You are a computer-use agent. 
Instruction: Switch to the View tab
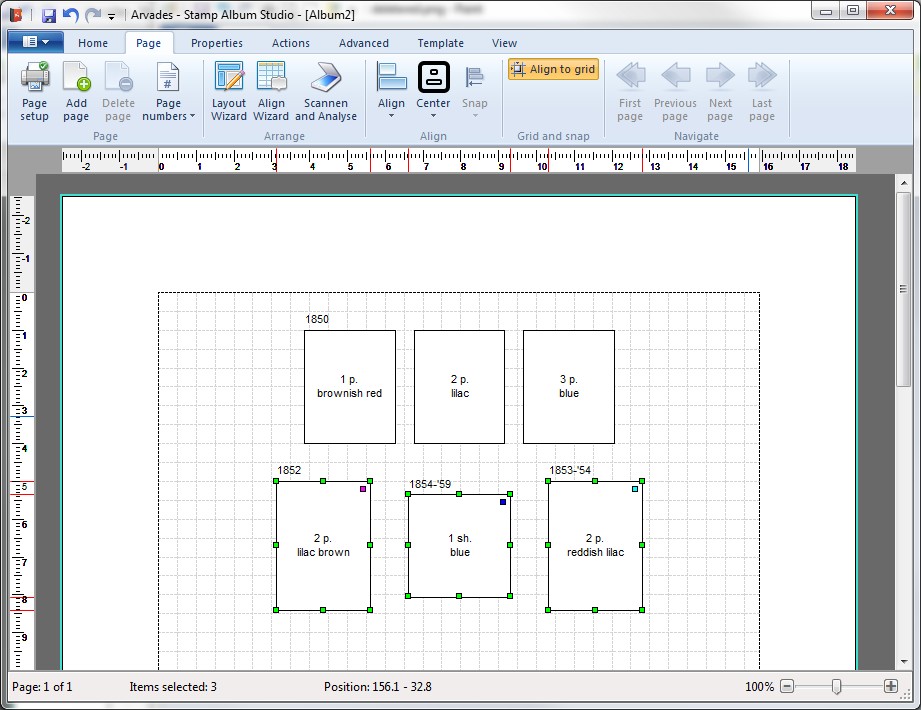coord(505,43)
